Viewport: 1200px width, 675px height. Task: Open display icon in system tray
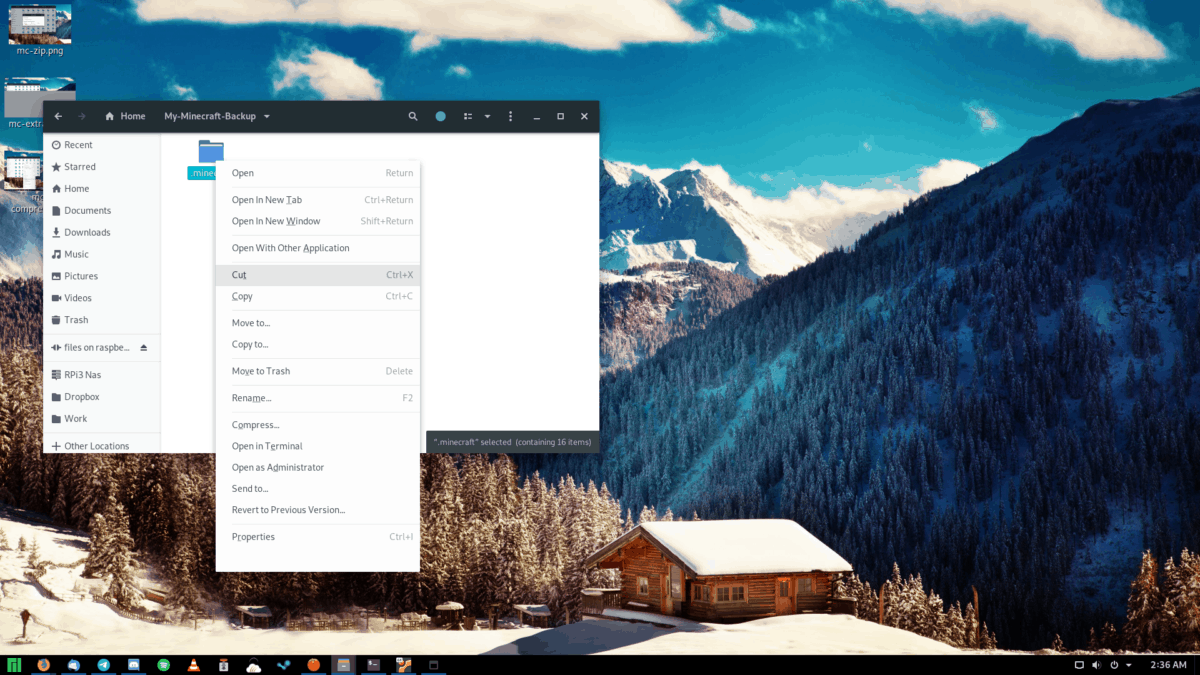coord(1079,665)
